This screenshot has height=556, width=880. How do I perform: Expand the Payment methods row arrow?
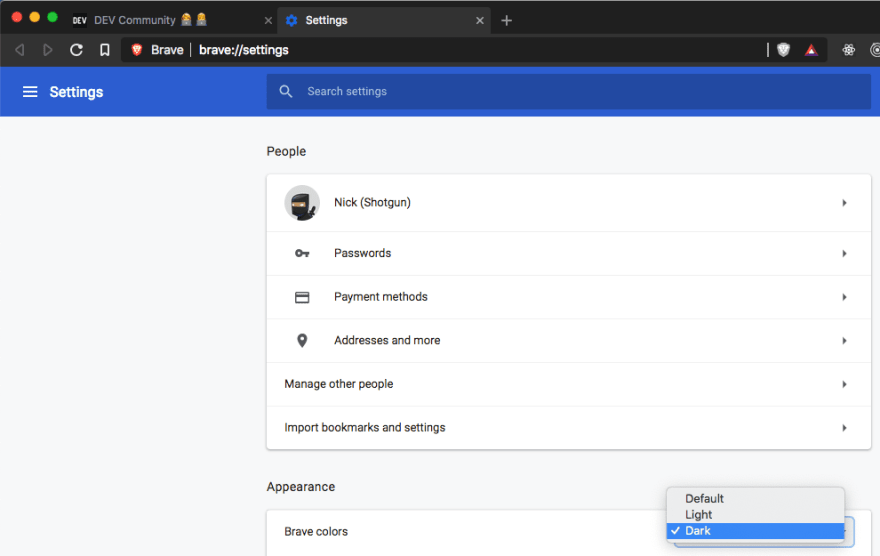[x=844, y=297]
